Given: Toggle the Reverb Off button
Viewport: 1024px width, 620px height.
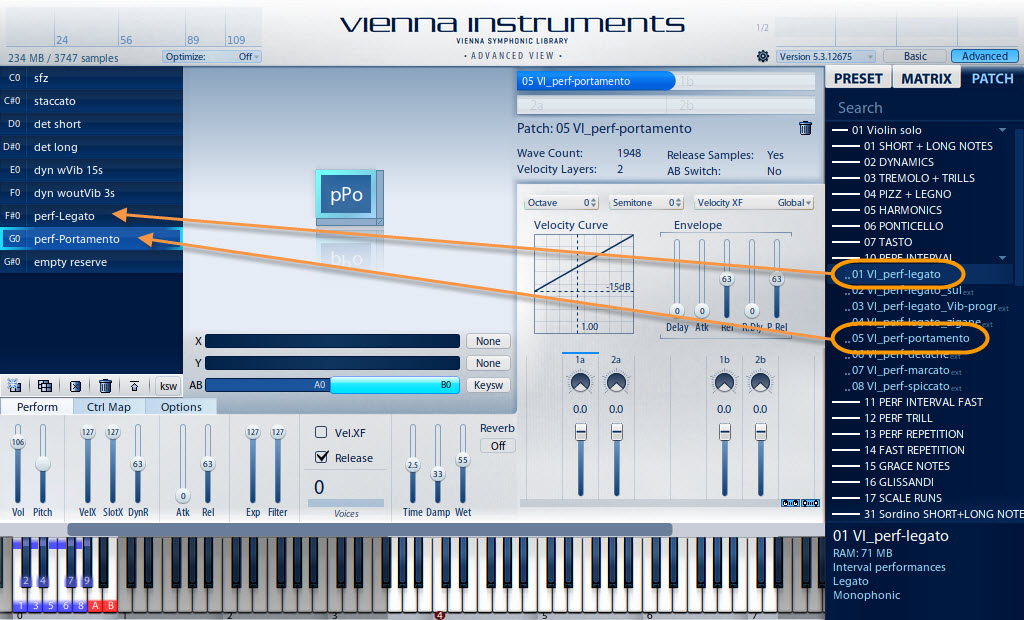Looking at the screenshot, I should coord(498,446).
